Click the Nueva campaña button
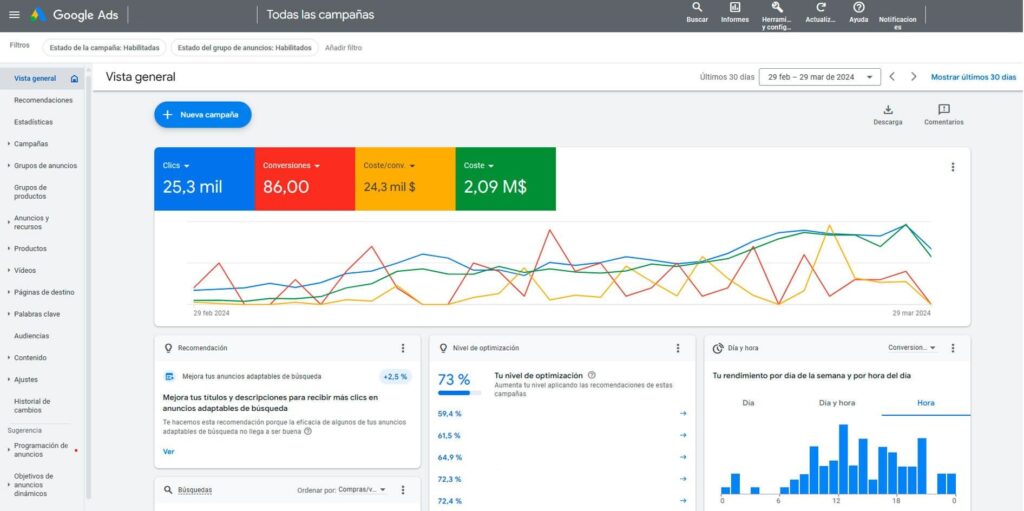 click(203, 115)
